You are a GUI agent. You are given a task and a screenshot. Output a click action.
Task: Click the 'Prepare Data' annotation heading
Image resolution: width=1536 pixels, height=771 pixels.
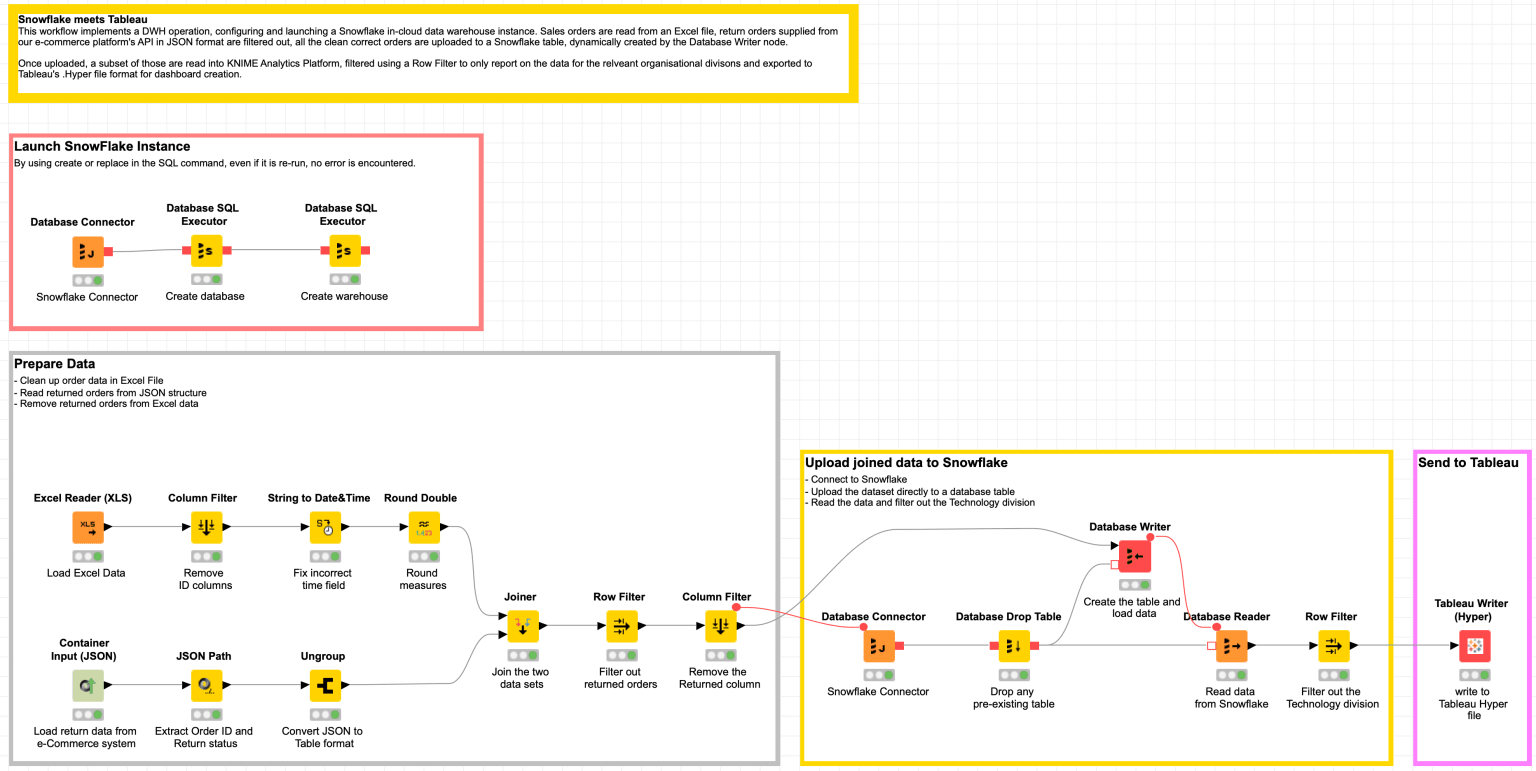coord(55,364)
